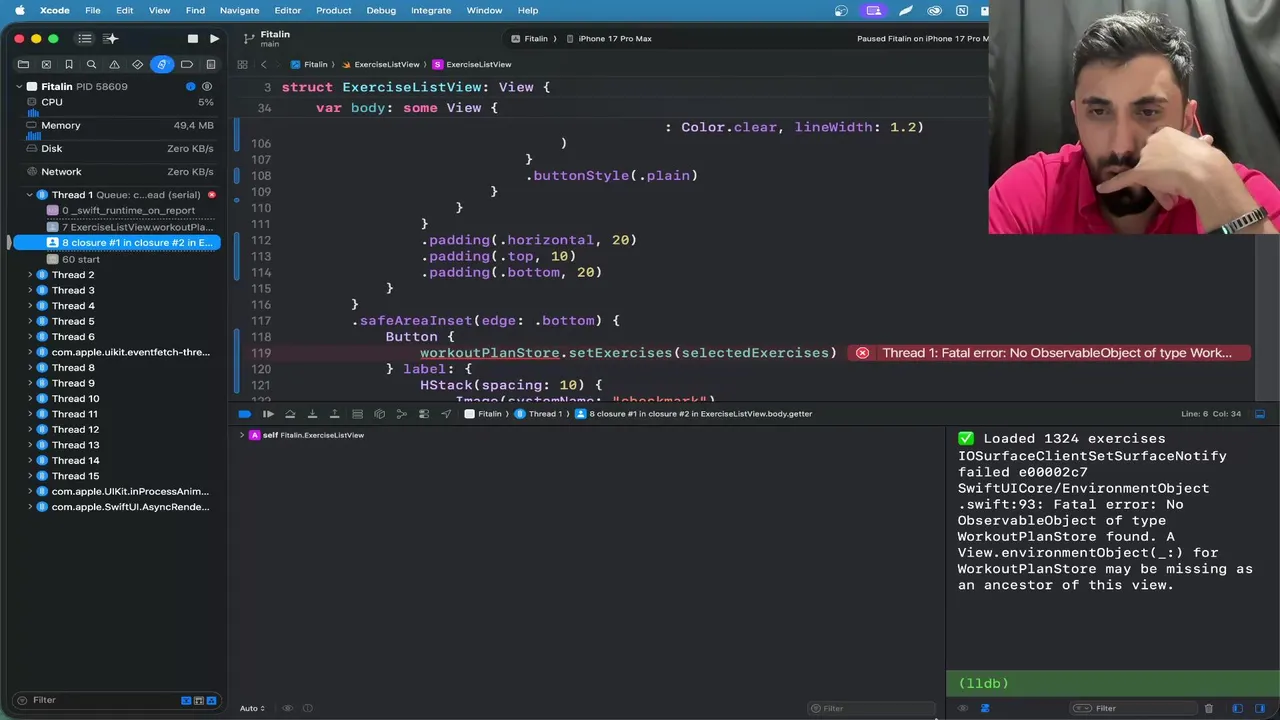
Task: Continue program execution in debug bar
Action: click(x=268, y=414)
